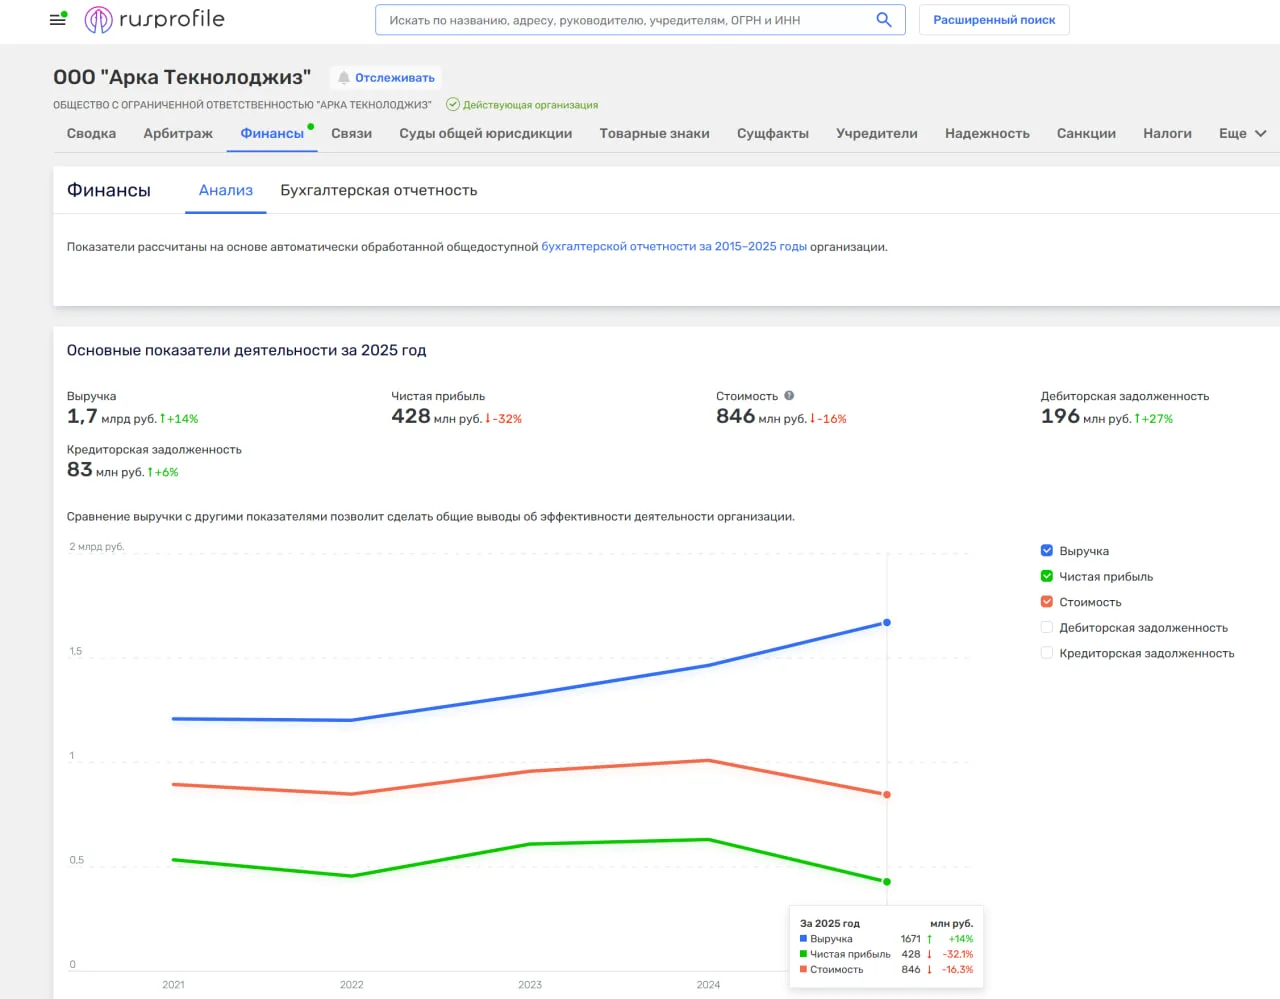The height and width of the screenshot is (999, 1280).
Task: Switch to Бухгалтерская отчетность tab
Action: tap(378, 190)
